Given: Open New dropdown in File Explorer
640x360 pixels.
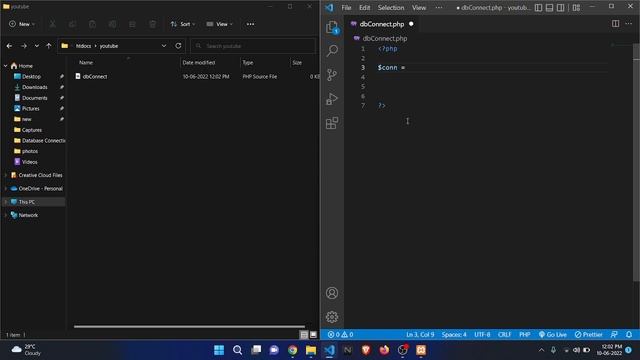Looking at the screenshot, I should coord(22,24).
